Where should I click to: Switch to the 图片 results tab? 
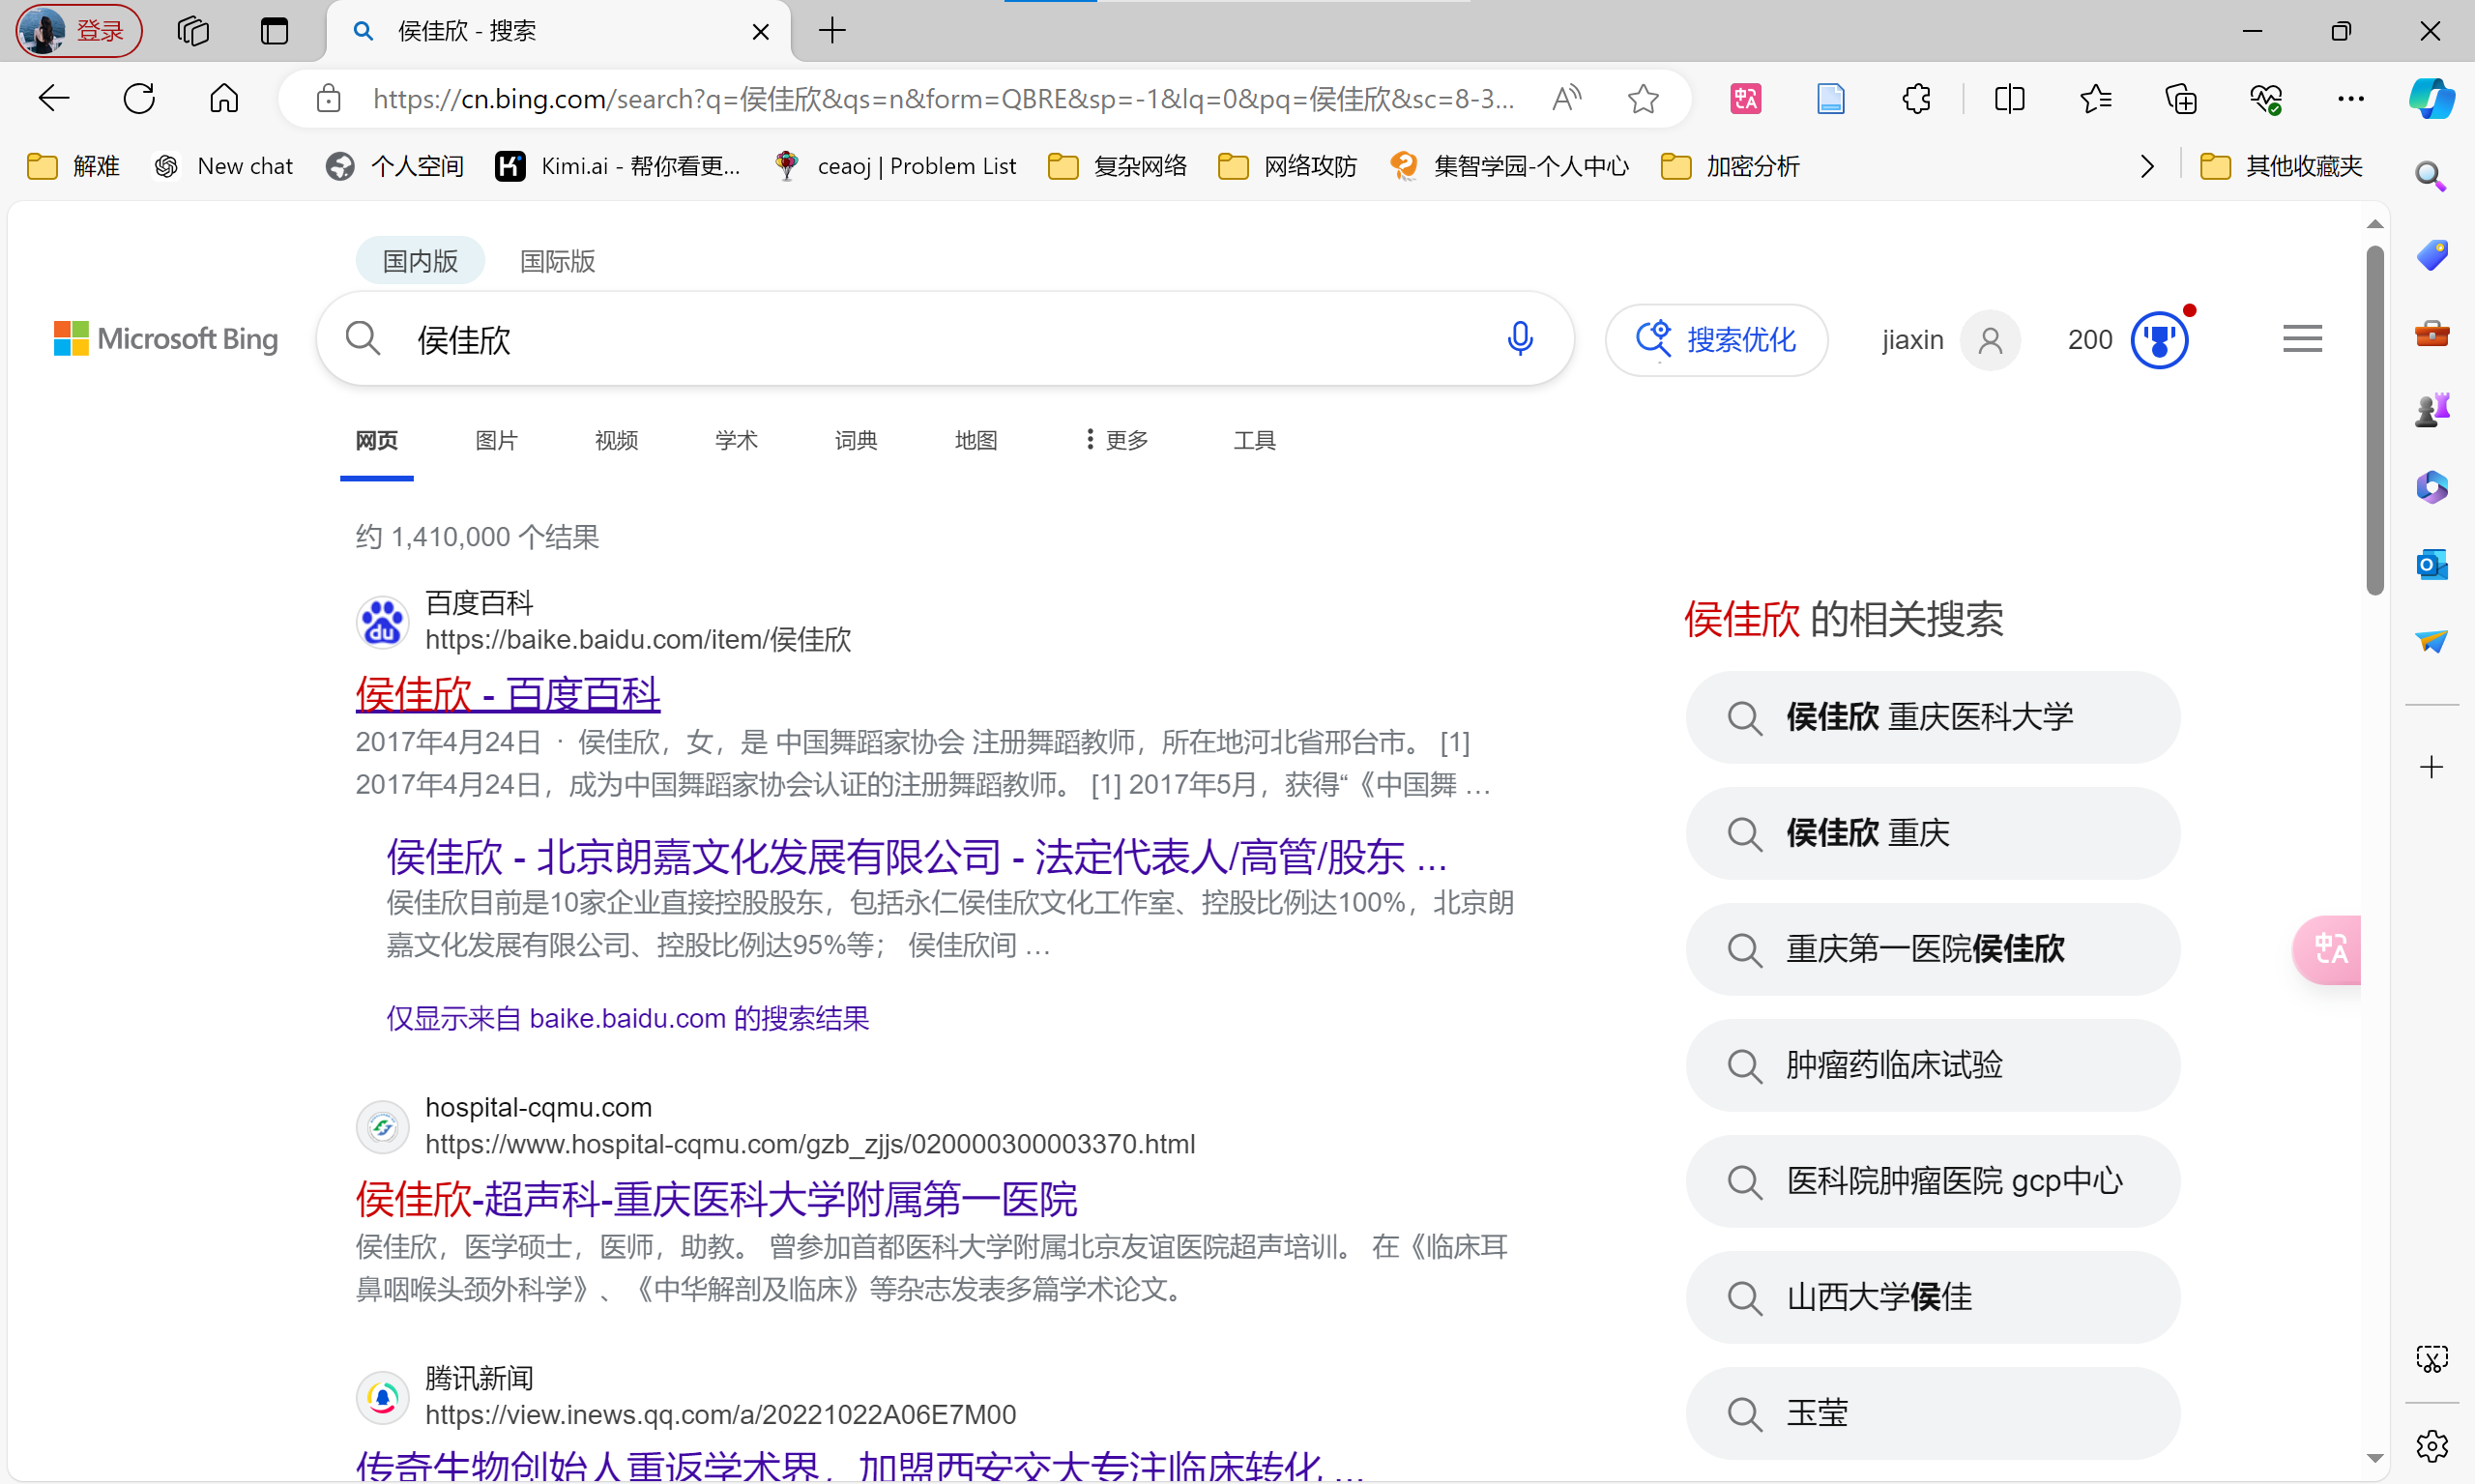[496, 440]
